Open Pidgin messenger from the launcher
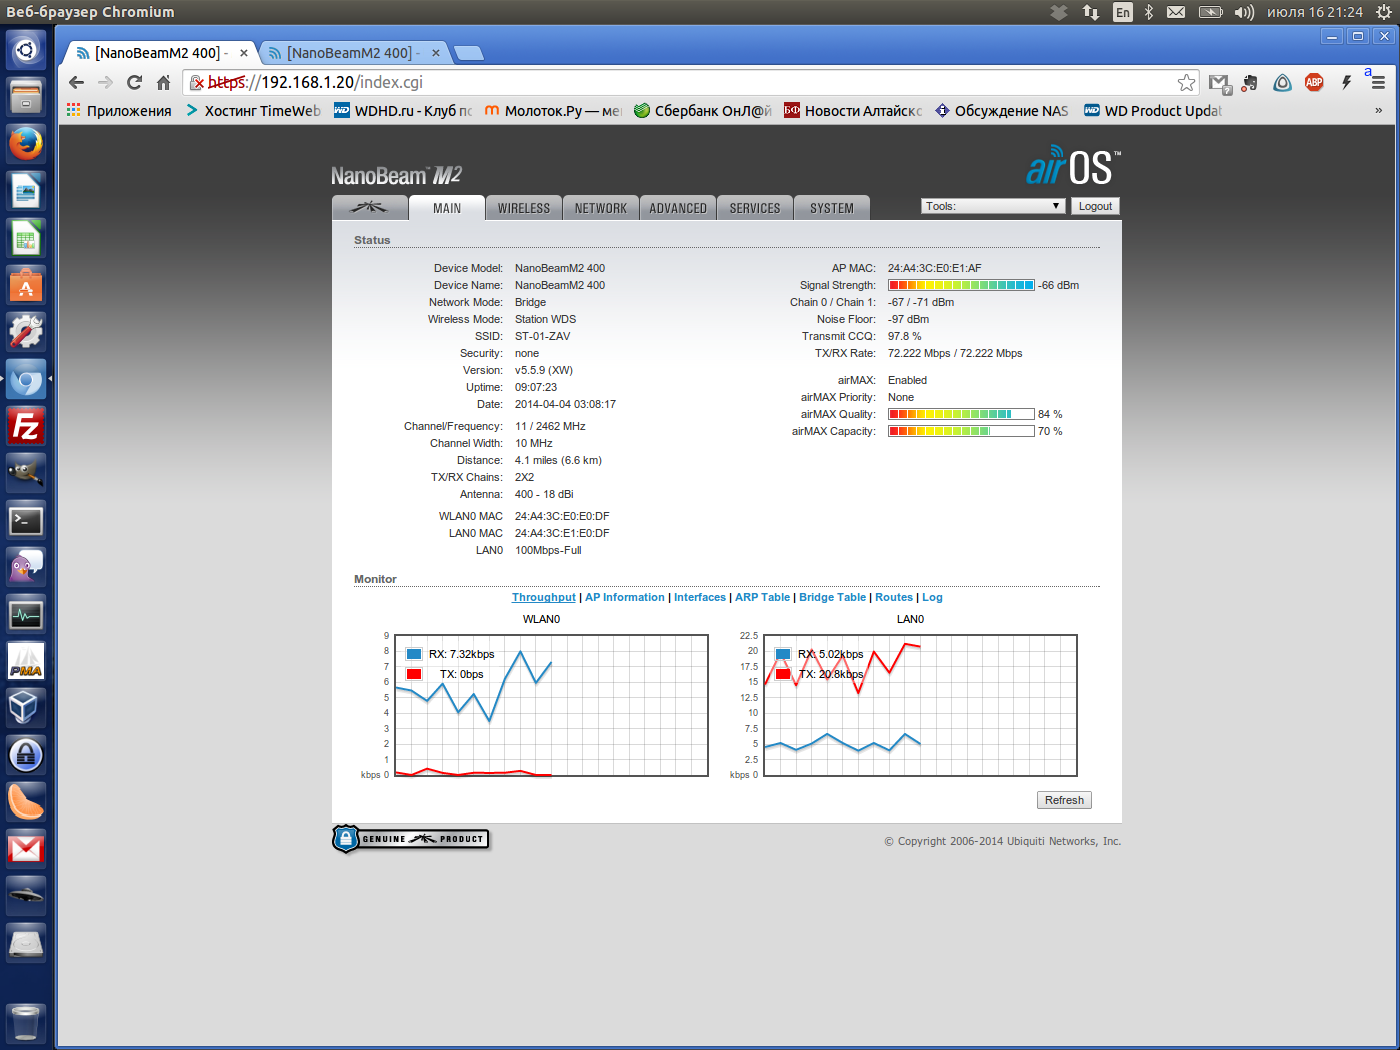The height and width of the screenshot is (1050, 1400). point(26,567)
